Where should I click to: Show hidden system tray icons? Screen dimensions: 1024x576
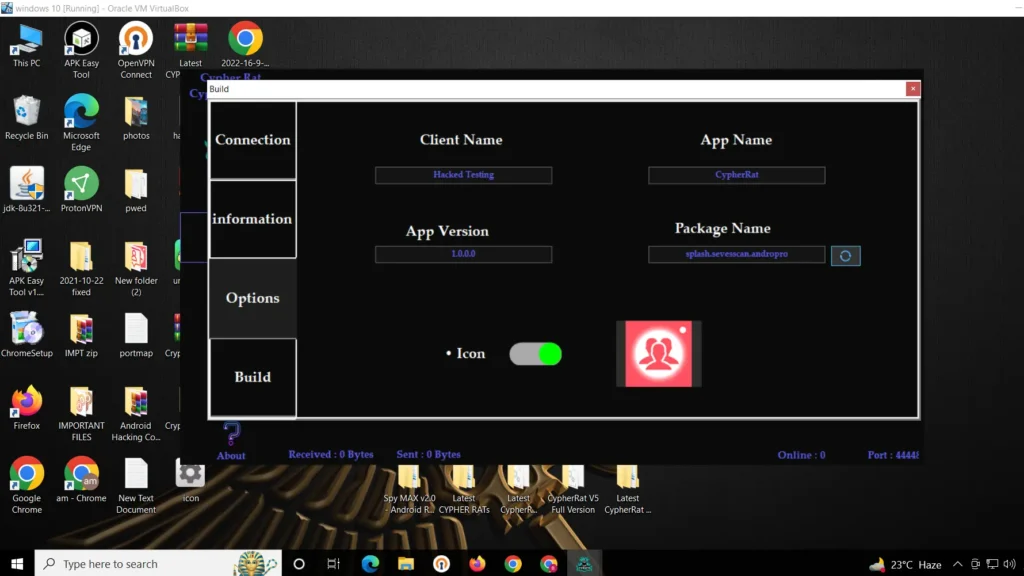[x=957, y=564]
